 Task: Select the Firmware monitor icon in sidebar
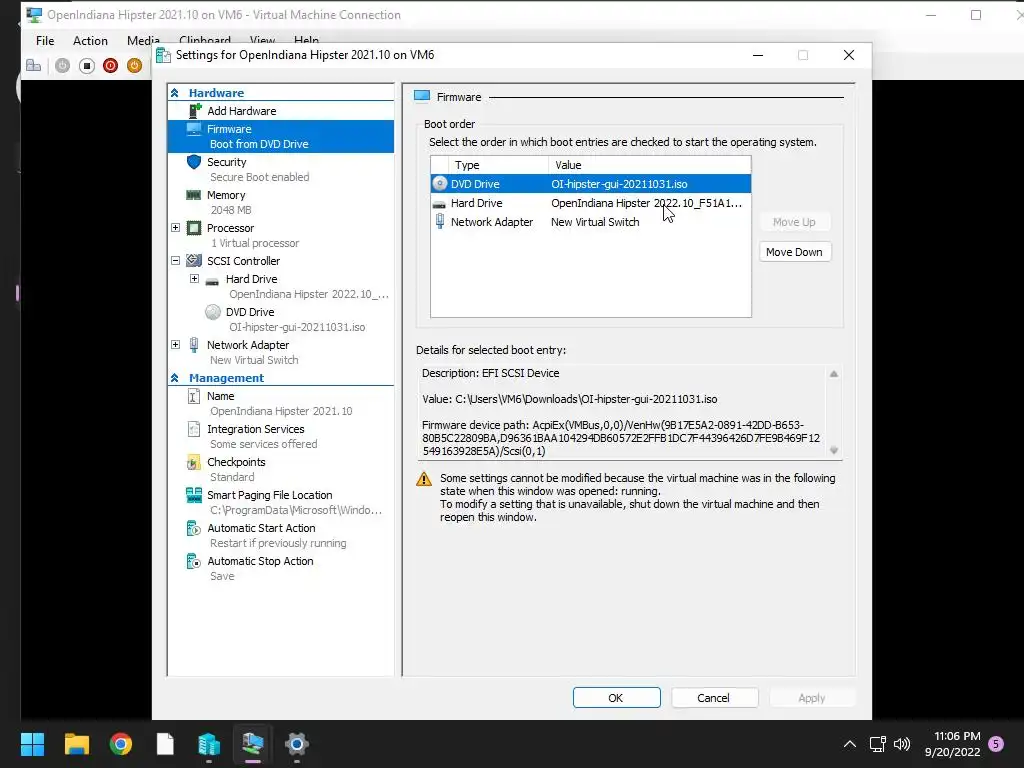194,129
